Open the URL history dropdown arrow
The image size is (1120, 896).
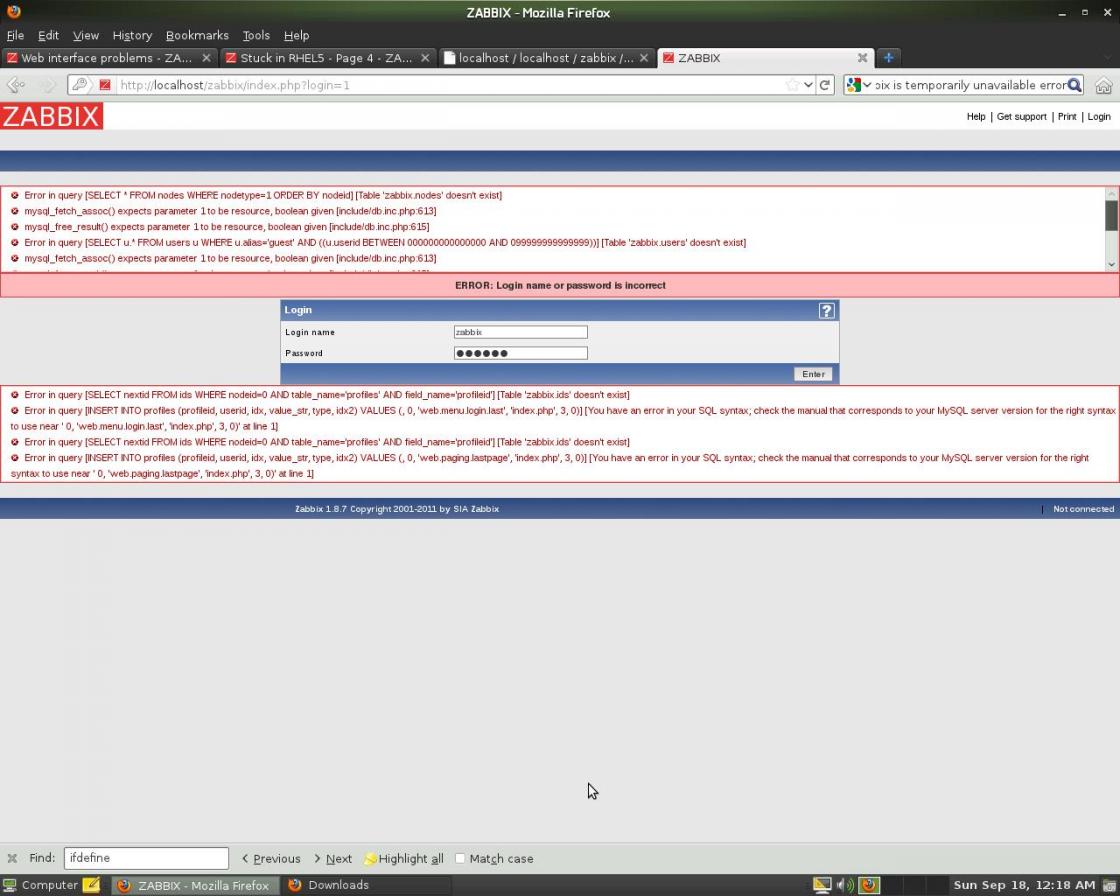point(808,85)
